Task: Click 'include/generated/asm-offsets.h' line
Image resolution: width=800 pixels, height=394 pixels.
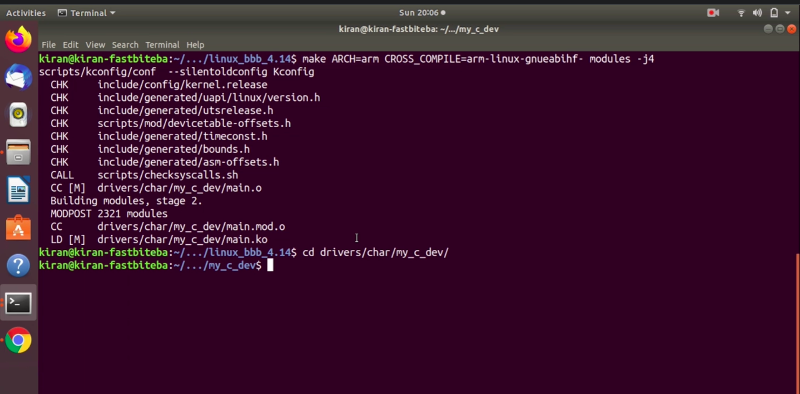Action: tap(188, 162)
